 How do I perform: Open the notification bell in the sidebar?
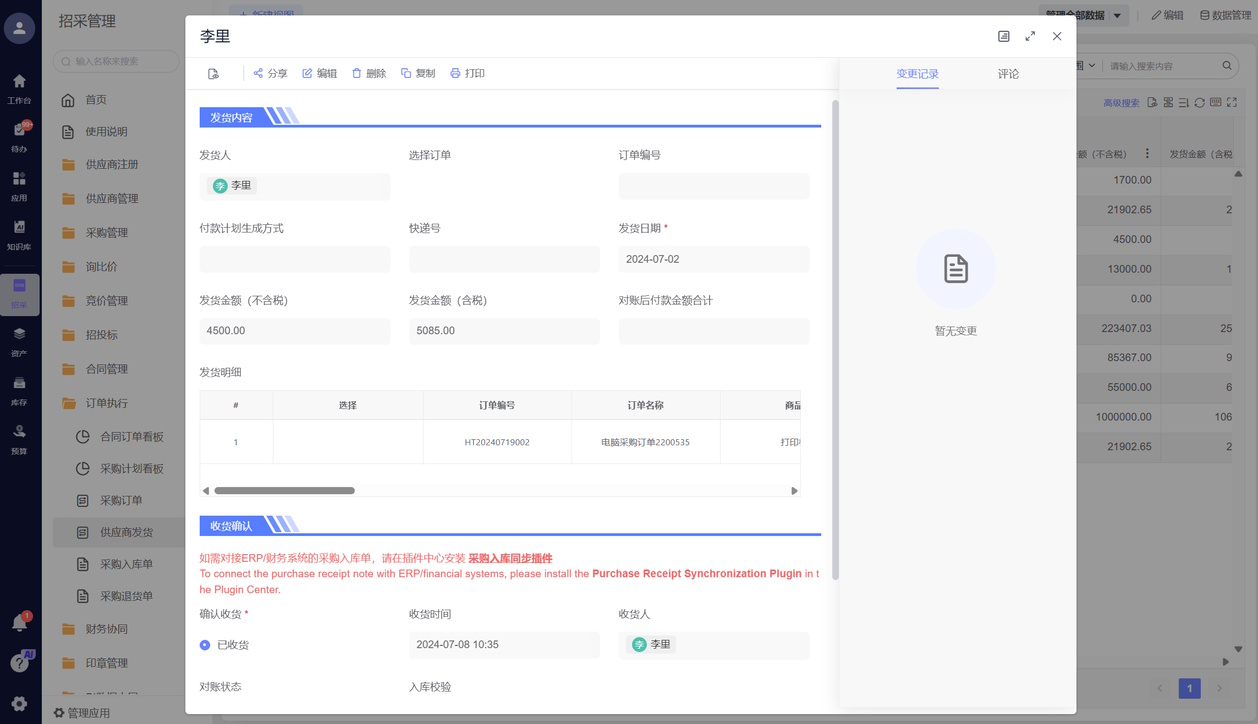[19, 623]
